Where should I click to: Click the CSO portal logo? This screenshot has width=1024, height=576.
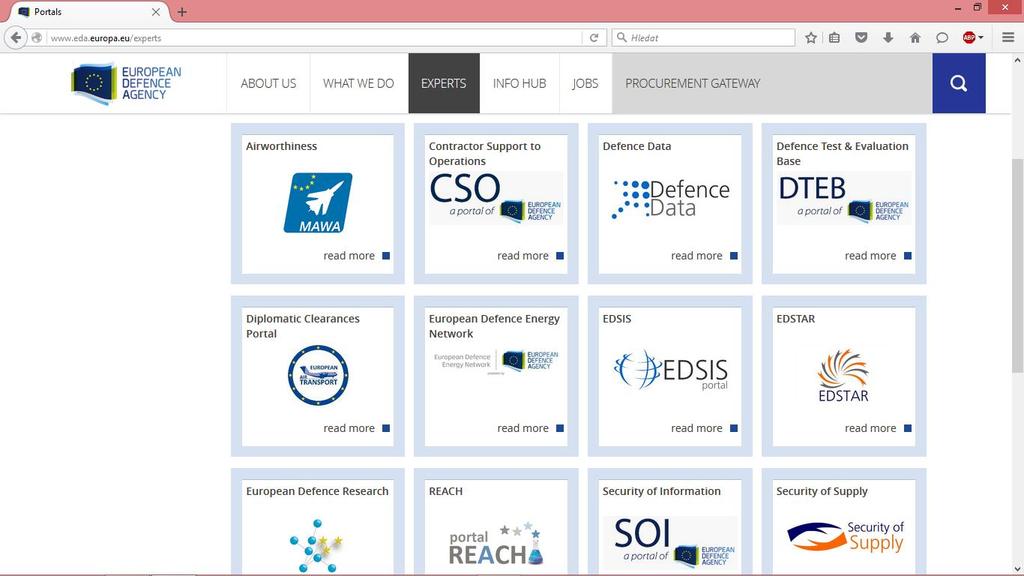click(496, 197)
